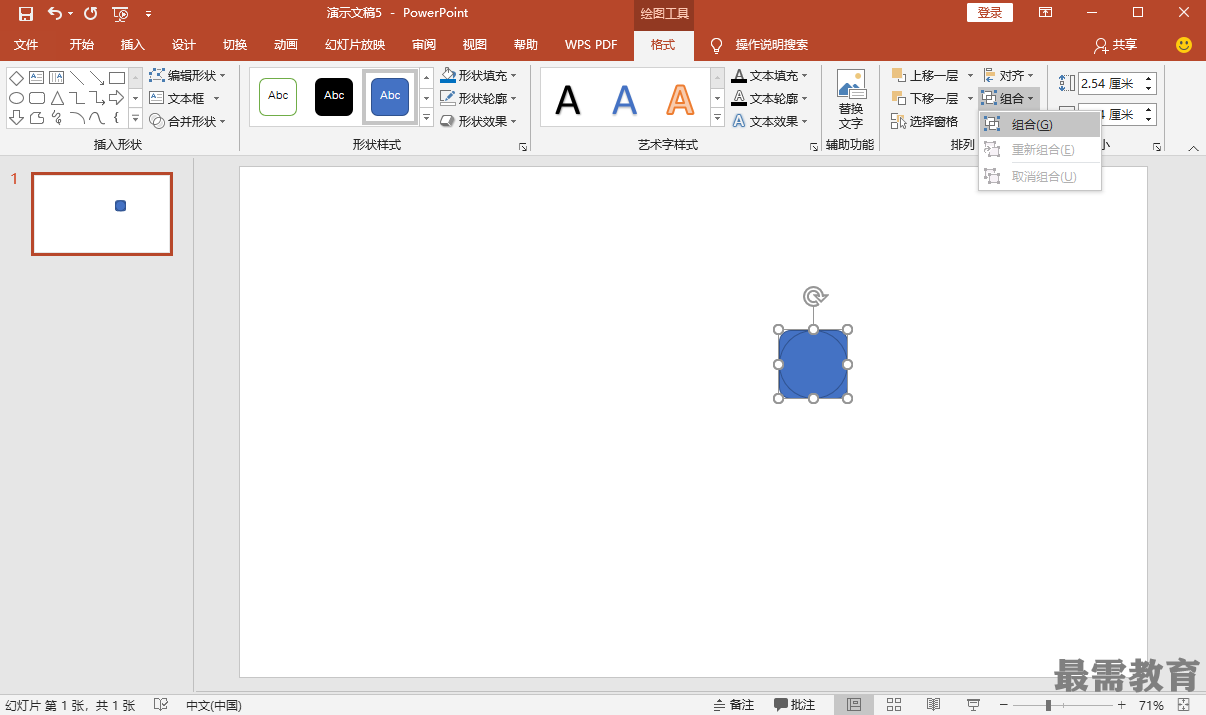Select slide 1 thumbnail in the panel
Image resolution: width=1206 pixels, height=715 pixels.
[102, 214]
